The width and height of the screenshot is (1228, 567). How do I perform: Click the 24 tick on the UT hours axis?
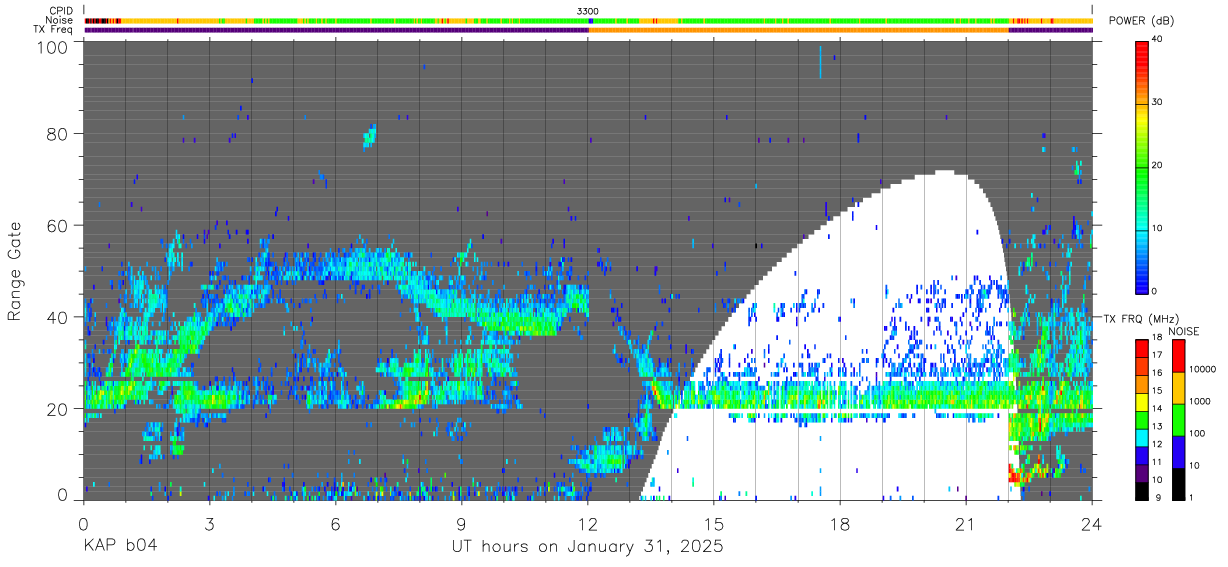point(1092,522)
